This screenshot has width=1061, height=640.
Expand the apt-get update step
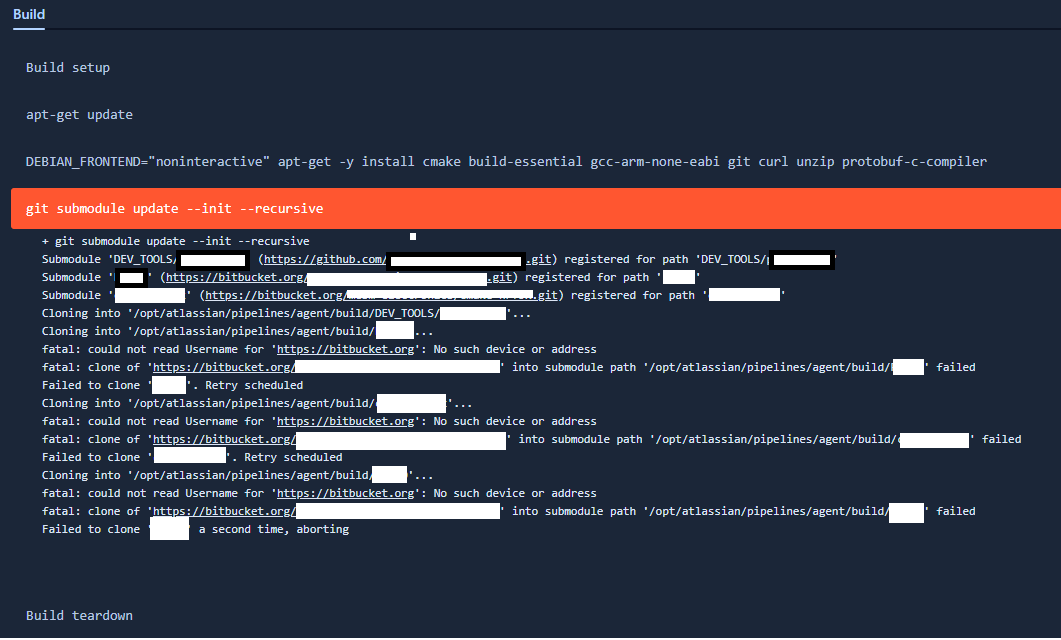click(x=79, y=115)
